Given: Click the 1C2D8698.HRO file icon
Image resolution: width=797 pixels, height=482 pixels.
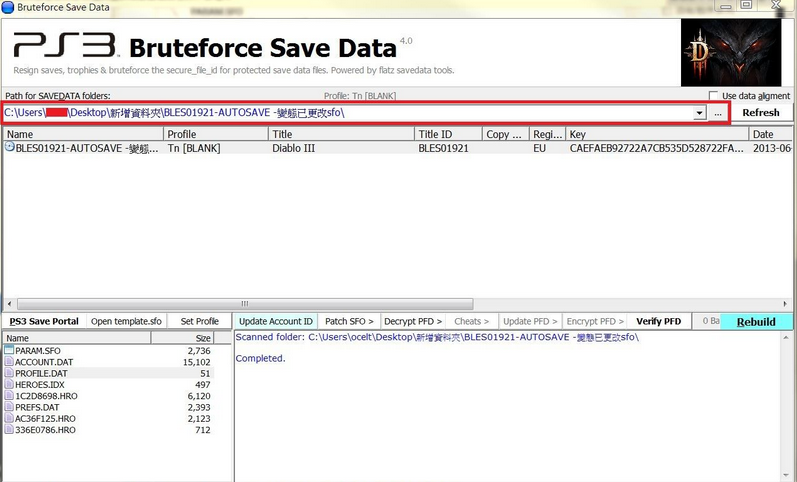Looking at the screenshot, I should (x=9, y=396).
